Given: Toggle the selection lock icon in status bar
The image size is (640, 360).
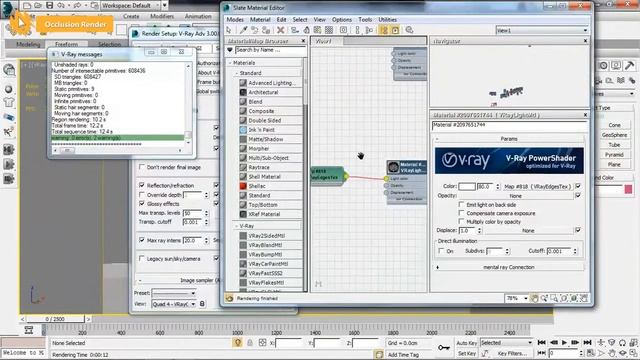Looking at the screenshot, I should pos(250,343).
